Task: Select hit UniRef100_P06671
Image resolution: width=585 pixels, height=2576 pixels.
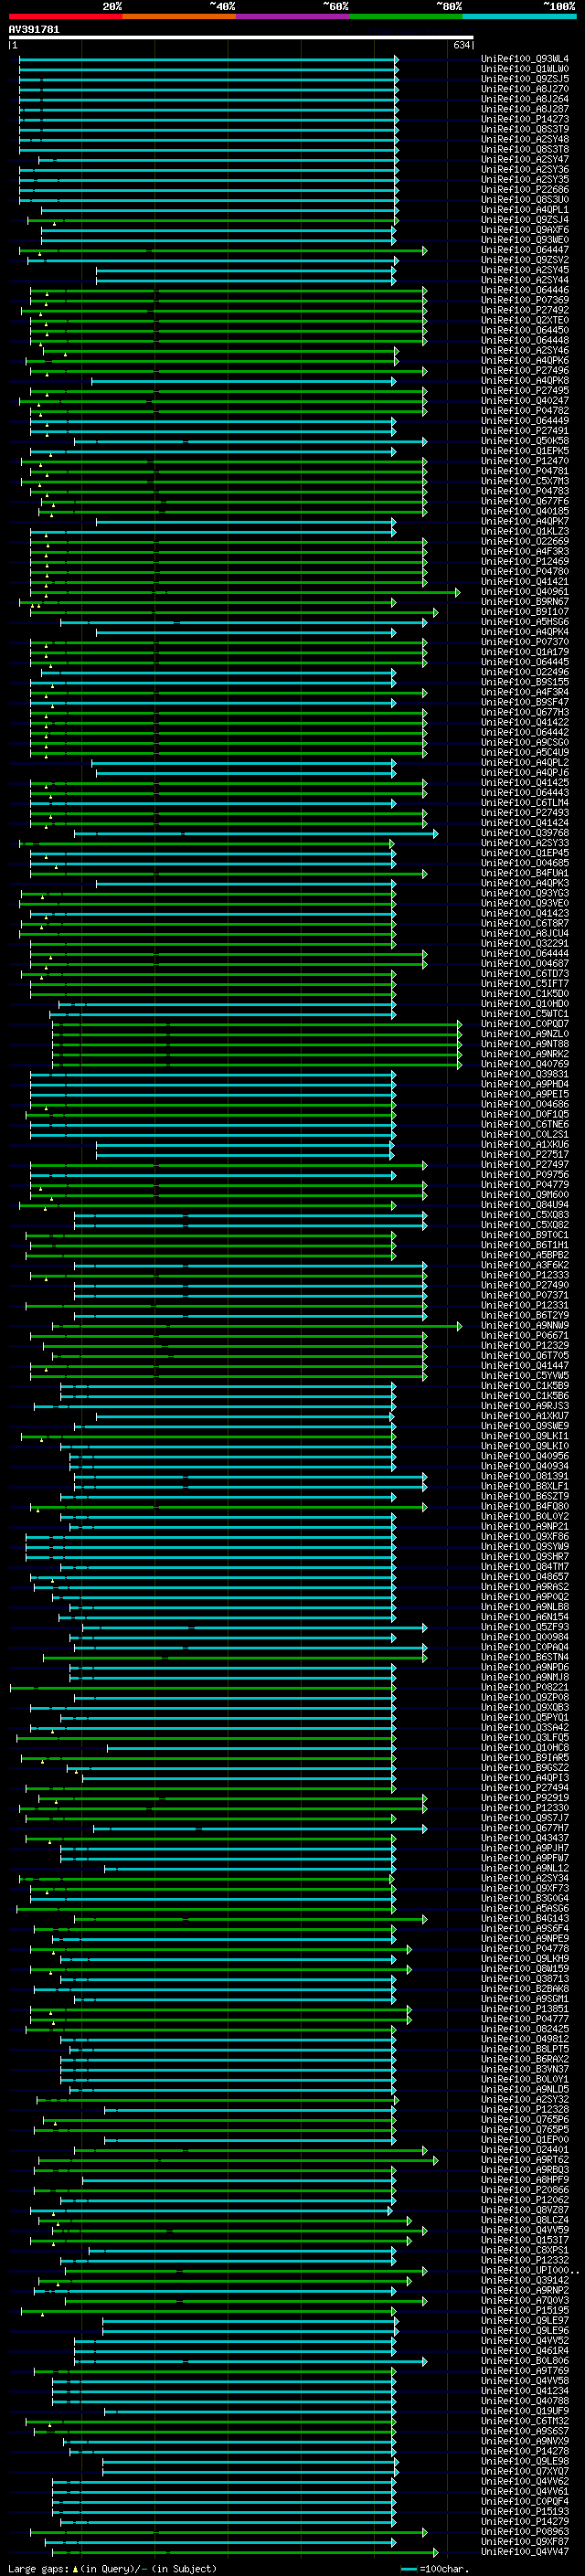Action: point(525,1336)
